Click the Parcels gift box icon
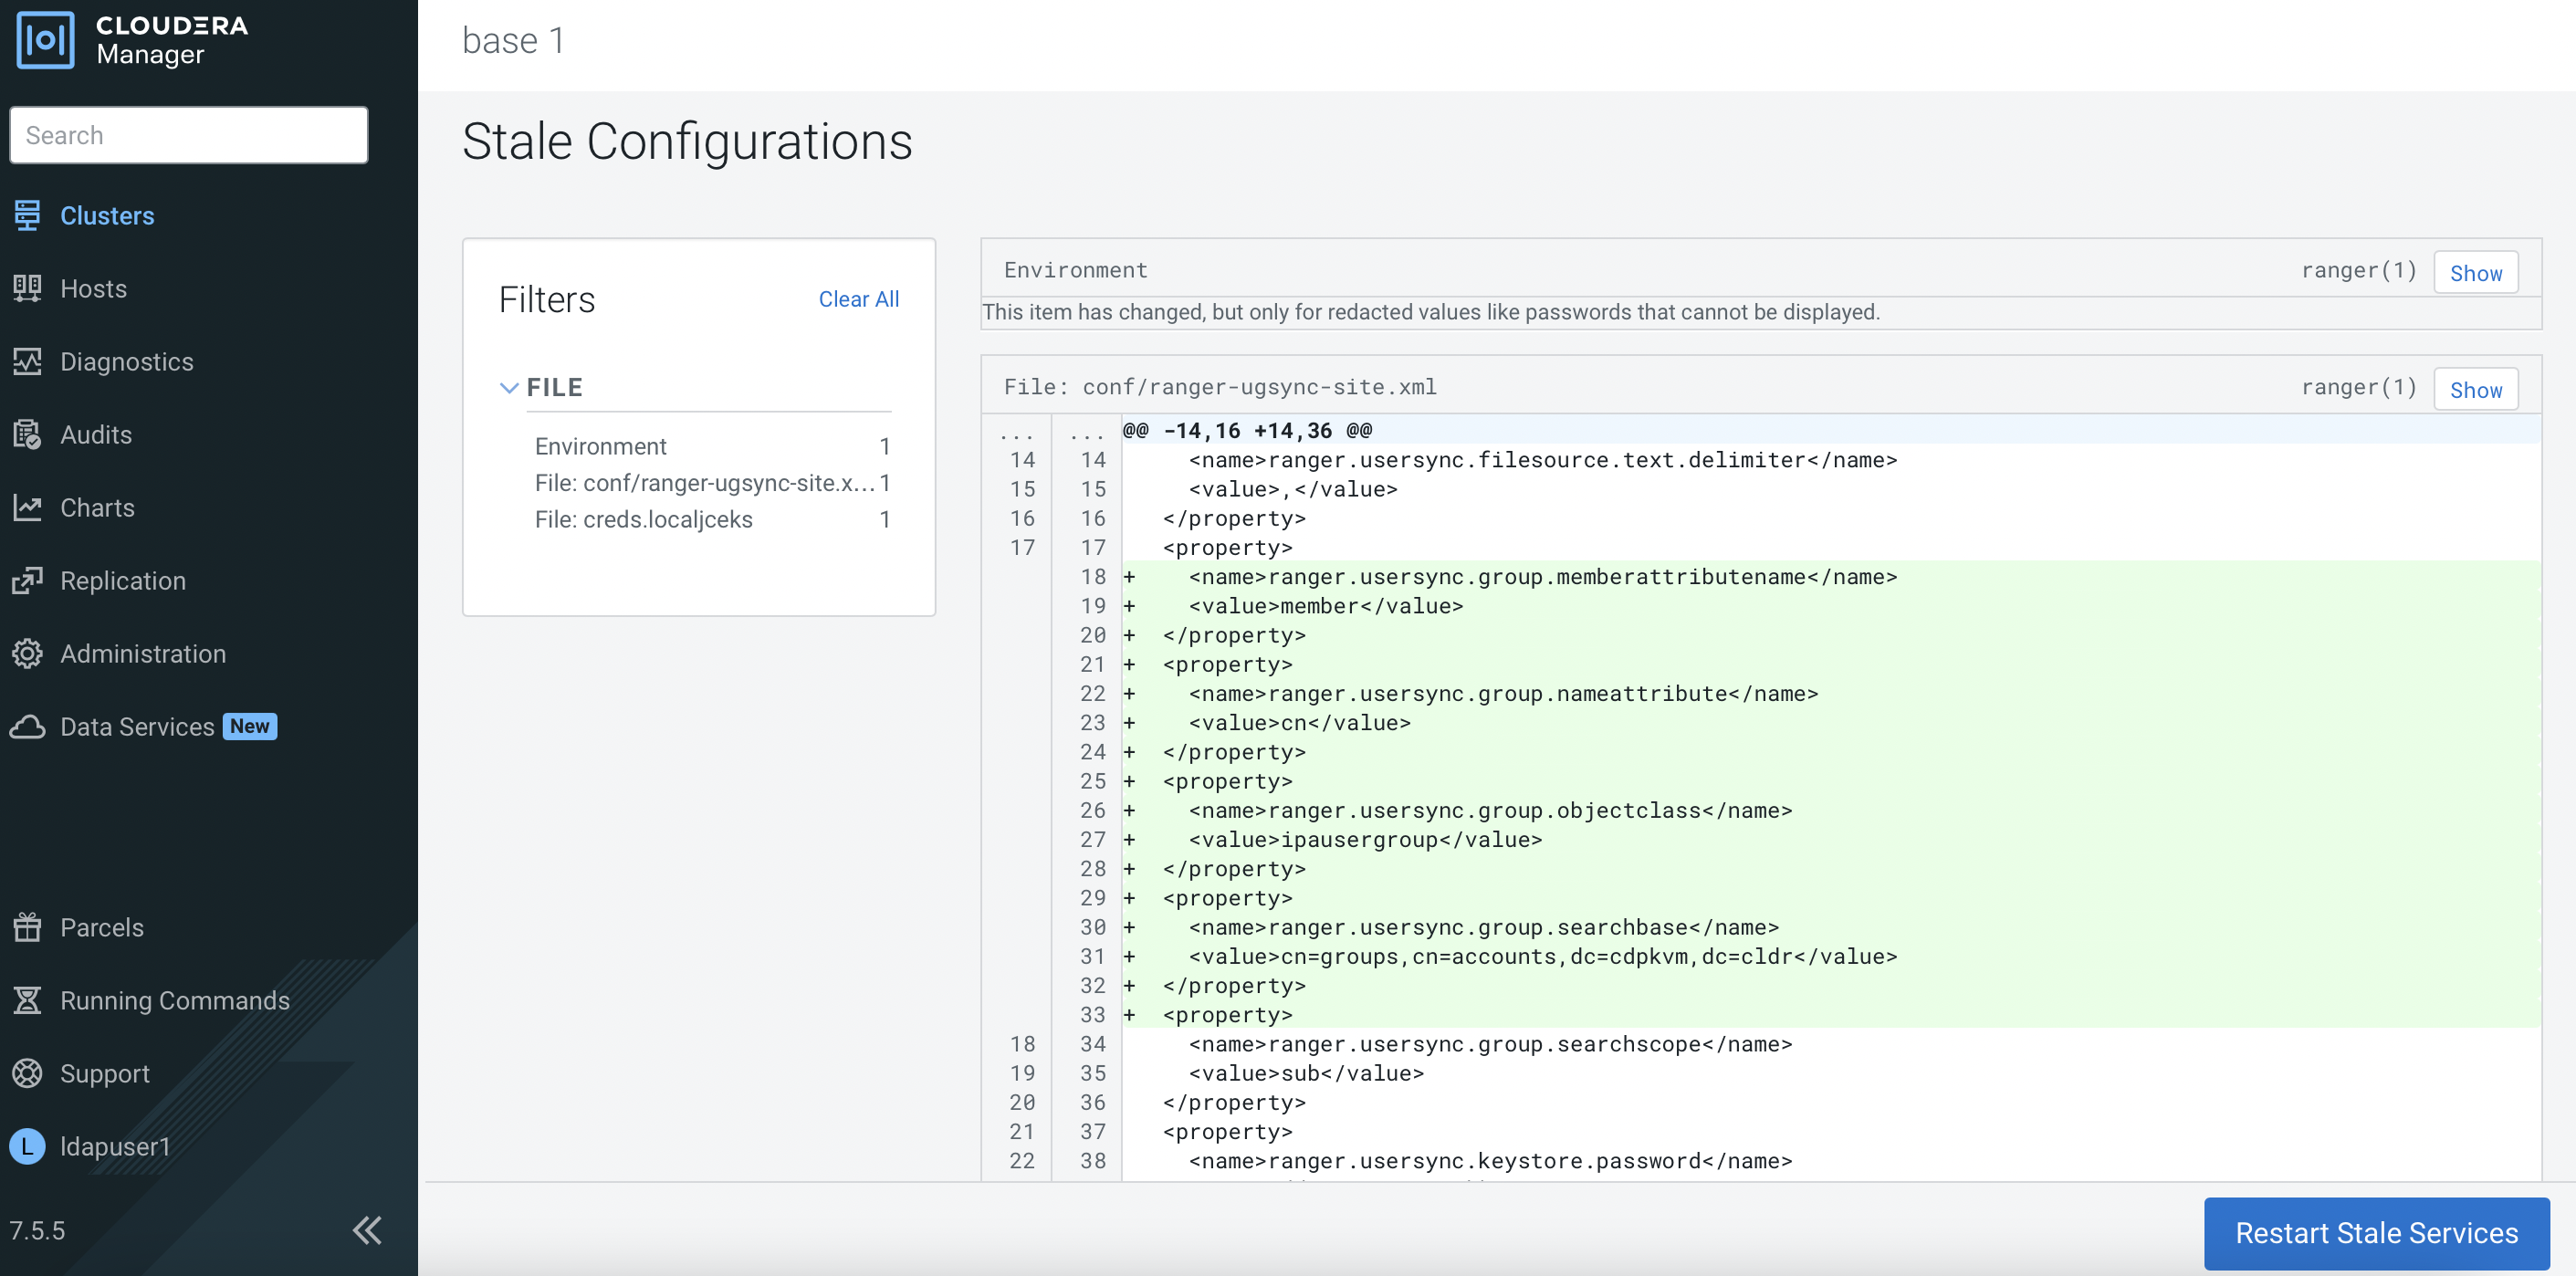The width and height of the screenshot is (2576, 1276). click(27, 927)
